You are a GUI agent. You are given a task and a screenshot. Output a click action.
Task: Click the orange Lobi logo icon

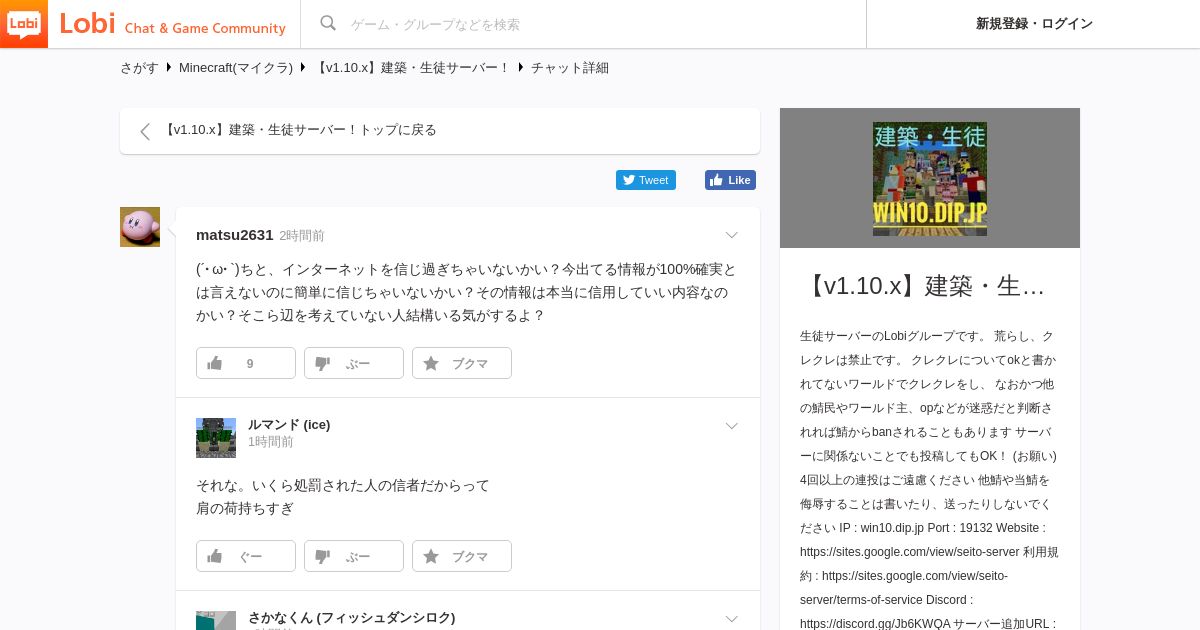(24, 24)
